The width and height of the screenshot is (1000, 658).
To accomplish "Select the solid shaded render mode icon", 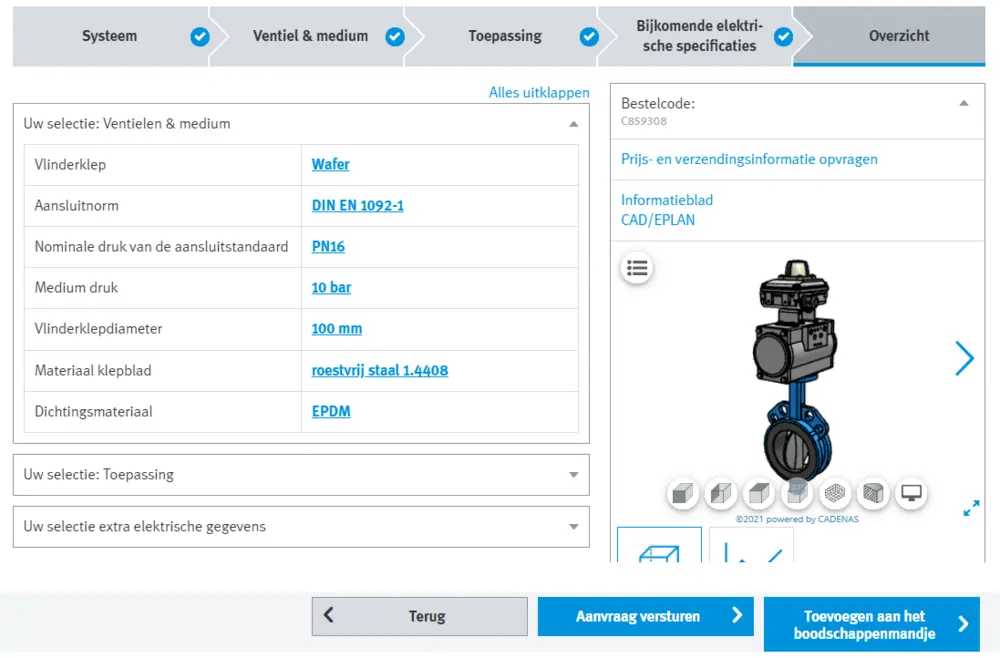I will point(683,493).
